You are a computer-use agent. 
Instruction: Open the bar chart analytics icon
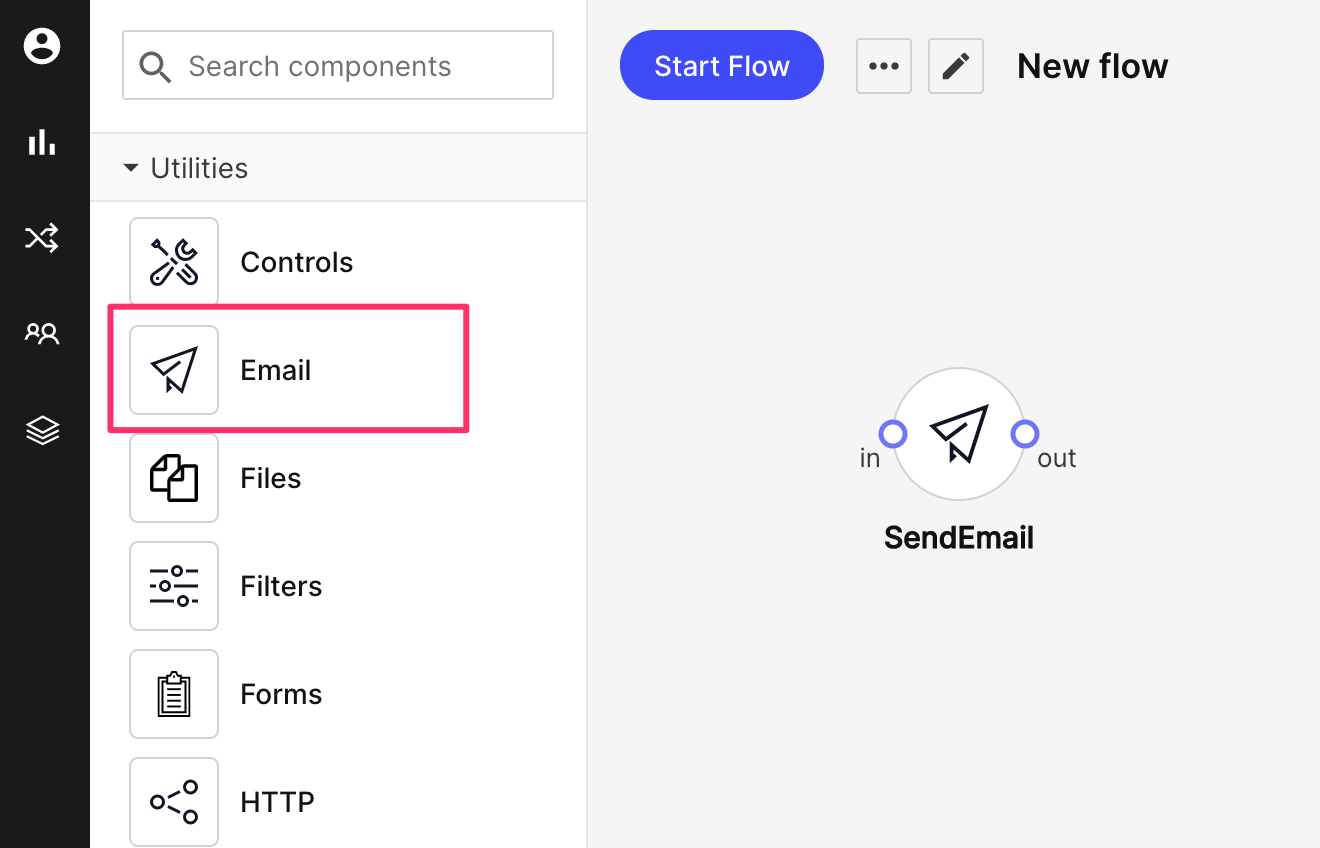coord(42,142)
